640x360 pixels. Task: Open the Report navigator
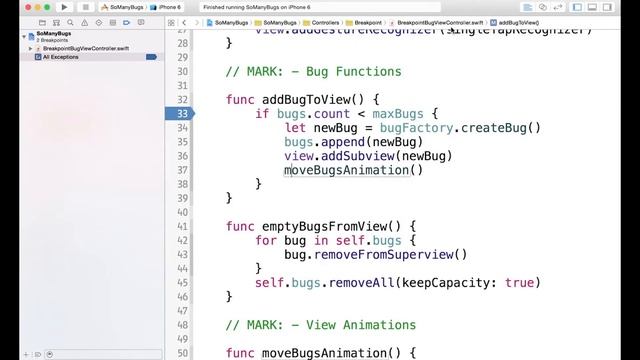click(x=141, y=22)
